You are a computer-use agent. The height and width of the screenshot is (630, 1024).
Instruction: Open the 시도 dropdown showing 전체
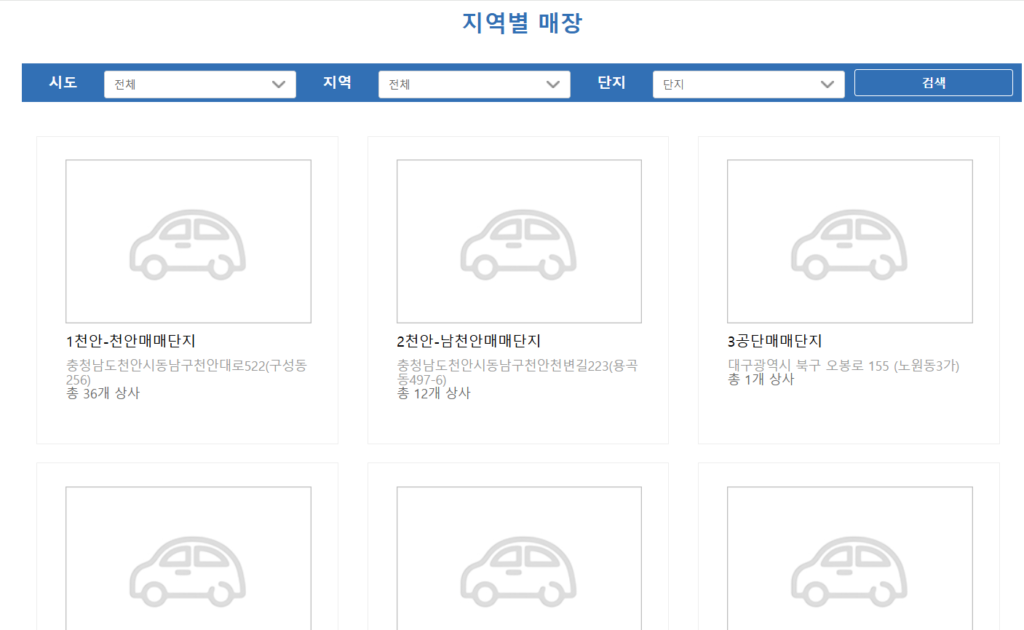tap(200, 84)
